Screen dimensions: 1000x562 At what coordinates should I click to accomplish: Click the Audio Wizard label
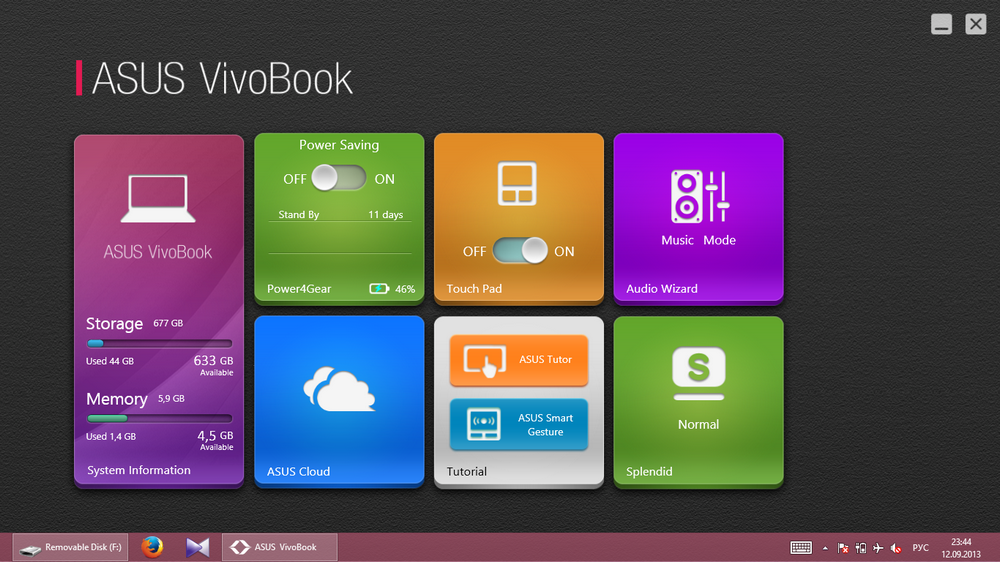pos(661,289)
